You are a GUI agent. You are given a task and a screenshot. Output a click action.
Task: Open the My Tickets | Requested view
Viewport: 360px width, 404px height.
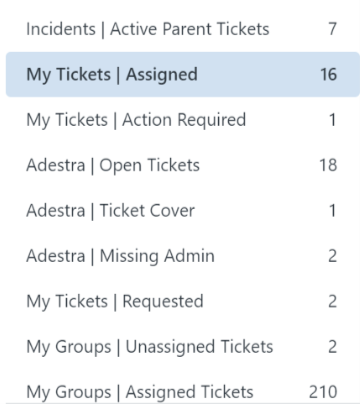click(183, 301)
